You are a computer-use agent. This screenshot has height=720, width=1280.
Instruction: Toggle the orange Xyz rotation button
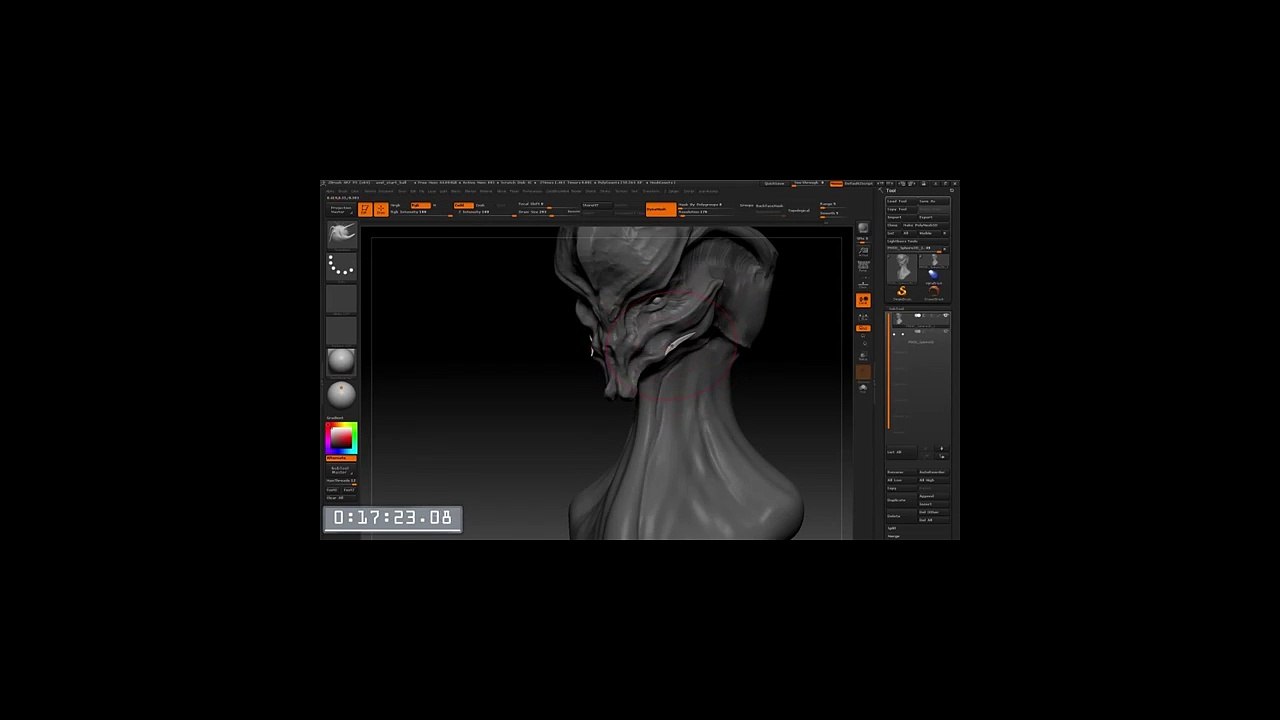(x=863, y=328)
